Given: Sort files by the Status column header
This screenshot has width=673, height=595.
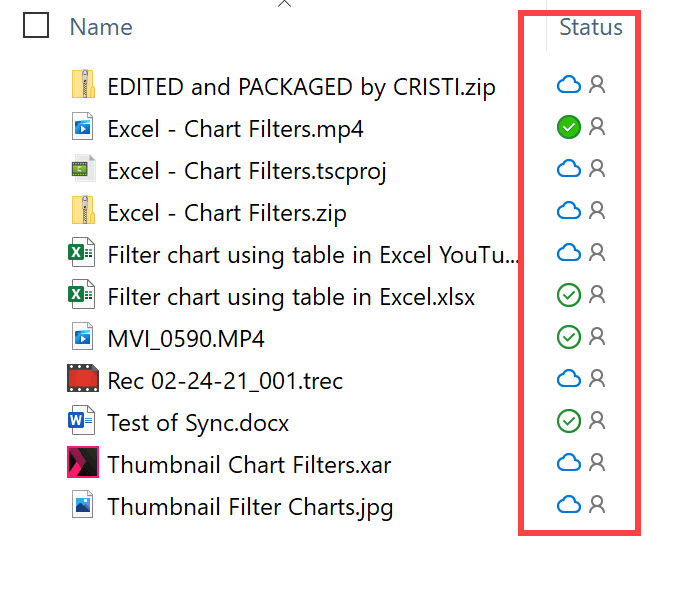Looking at the screenshot, I should (591, 27).
